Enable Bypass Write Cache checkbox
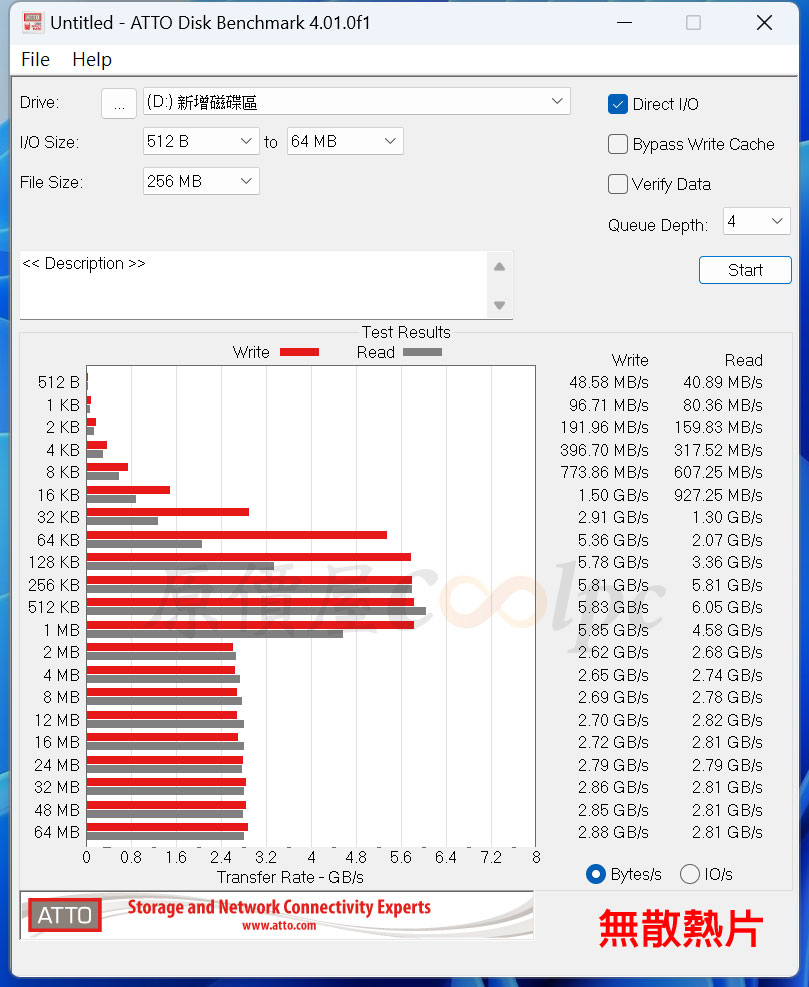Screen dimensions: 809x987 [618, 144]
